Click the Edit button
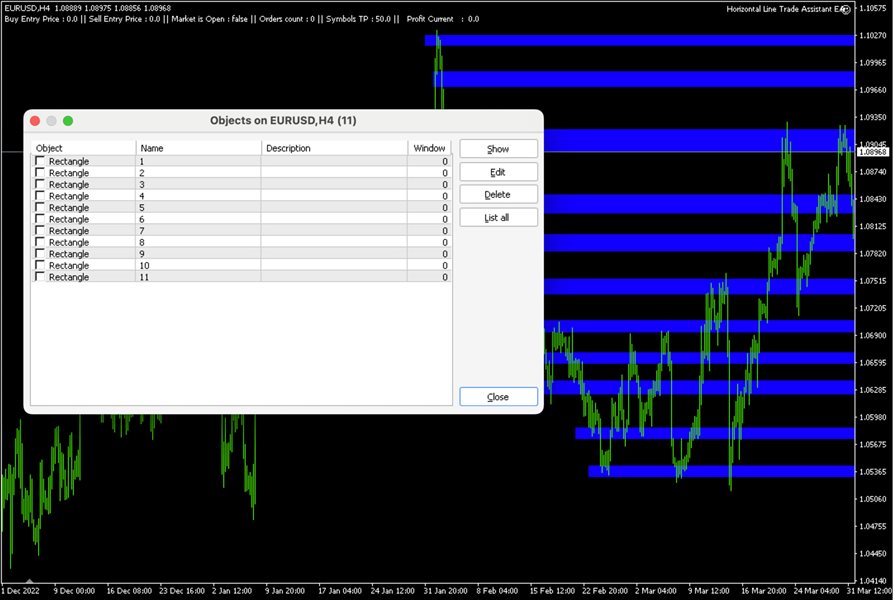894x600 pixels. (498, 172)
